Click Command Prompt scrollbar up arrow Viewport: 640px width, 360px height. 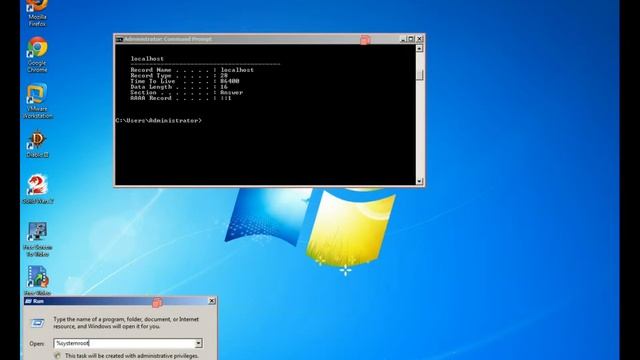tap(420, 49)
